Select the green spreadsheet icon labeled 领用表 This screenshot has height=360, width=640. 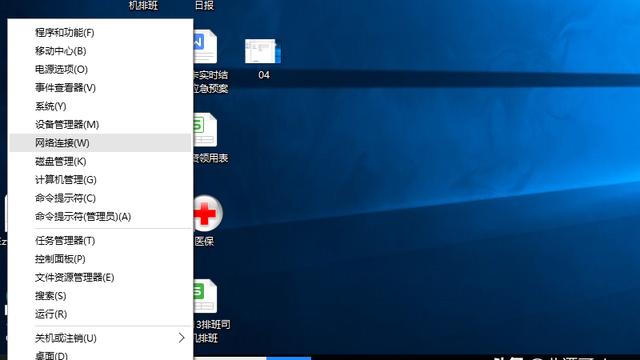205,130
